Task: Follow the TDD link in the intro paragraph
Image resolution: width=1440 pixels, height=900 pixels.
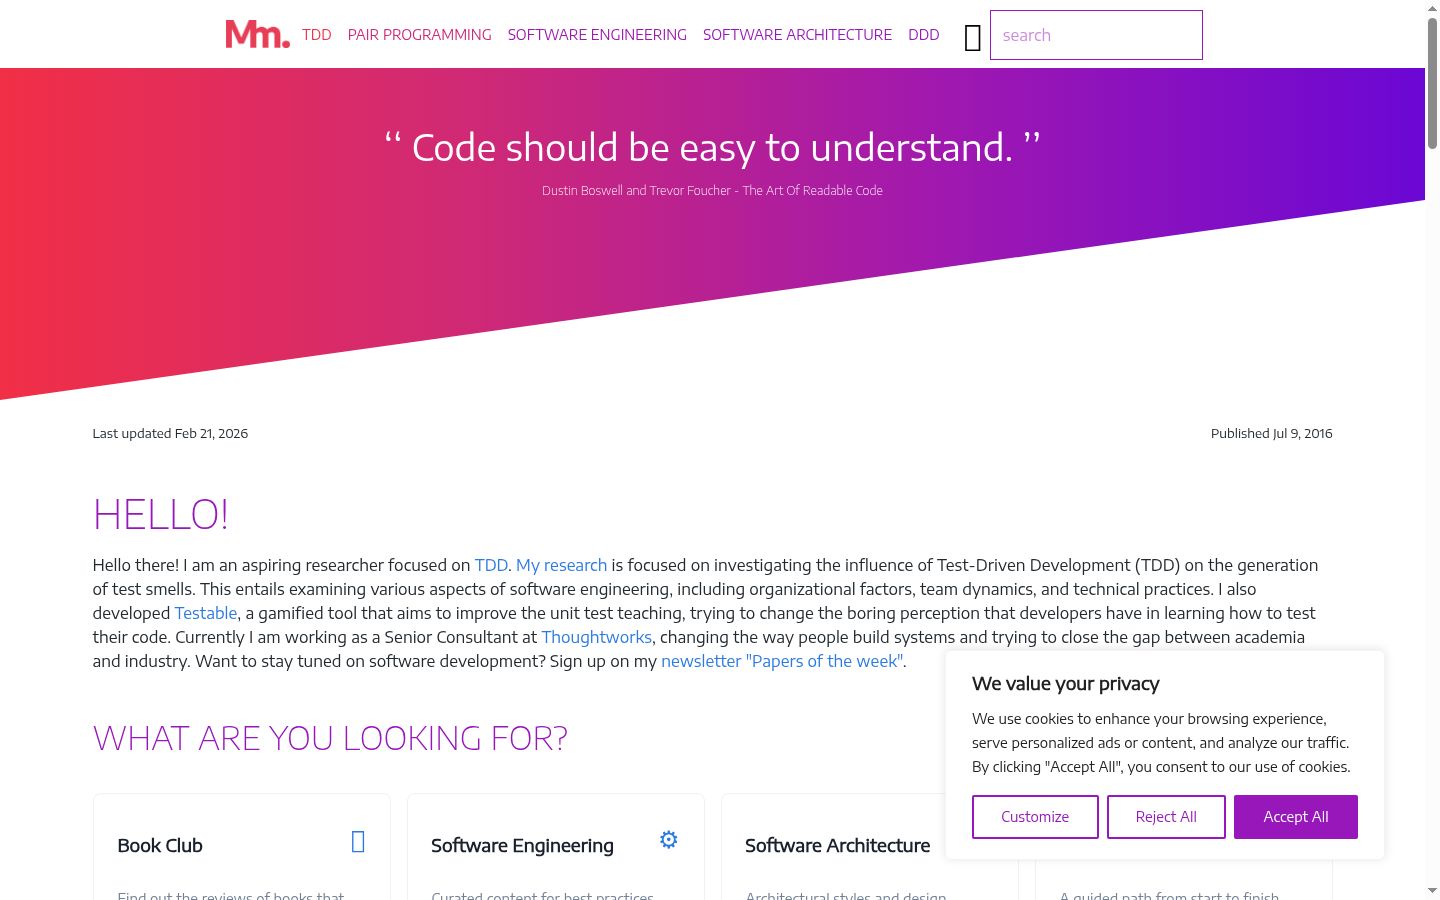Action: coord(491,565)
